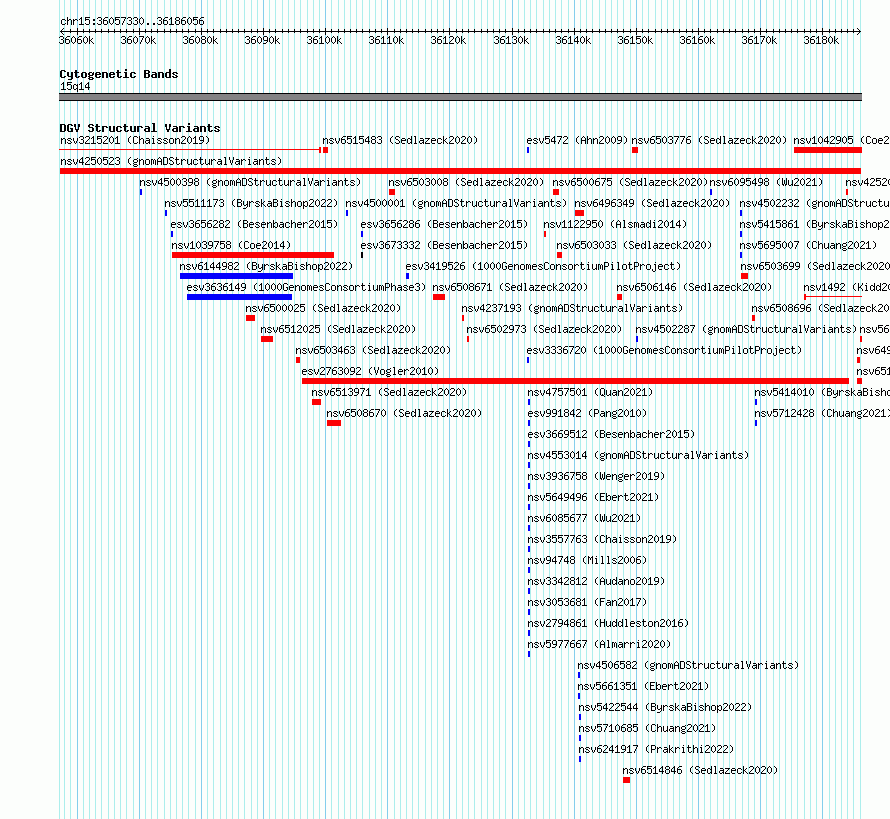The width and height of the screenshot is (890, 819).
Task: Open esv3656282 (Besenbacher2015) label
Action: pyautogui.click(x=254, y=224)
